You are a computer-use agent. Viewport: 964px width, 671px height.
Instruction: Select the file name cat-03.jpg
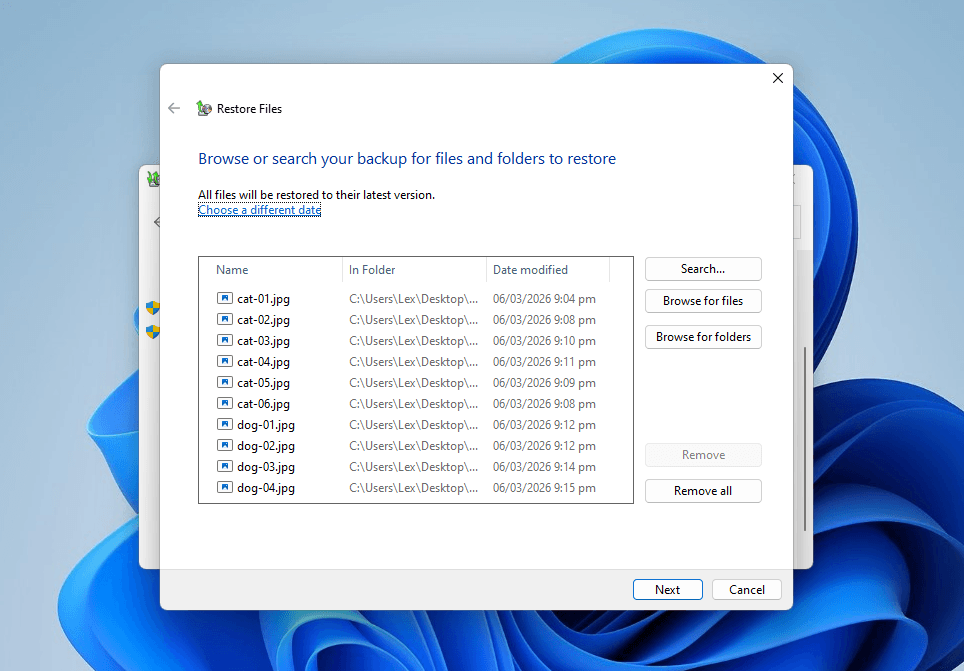263,341
